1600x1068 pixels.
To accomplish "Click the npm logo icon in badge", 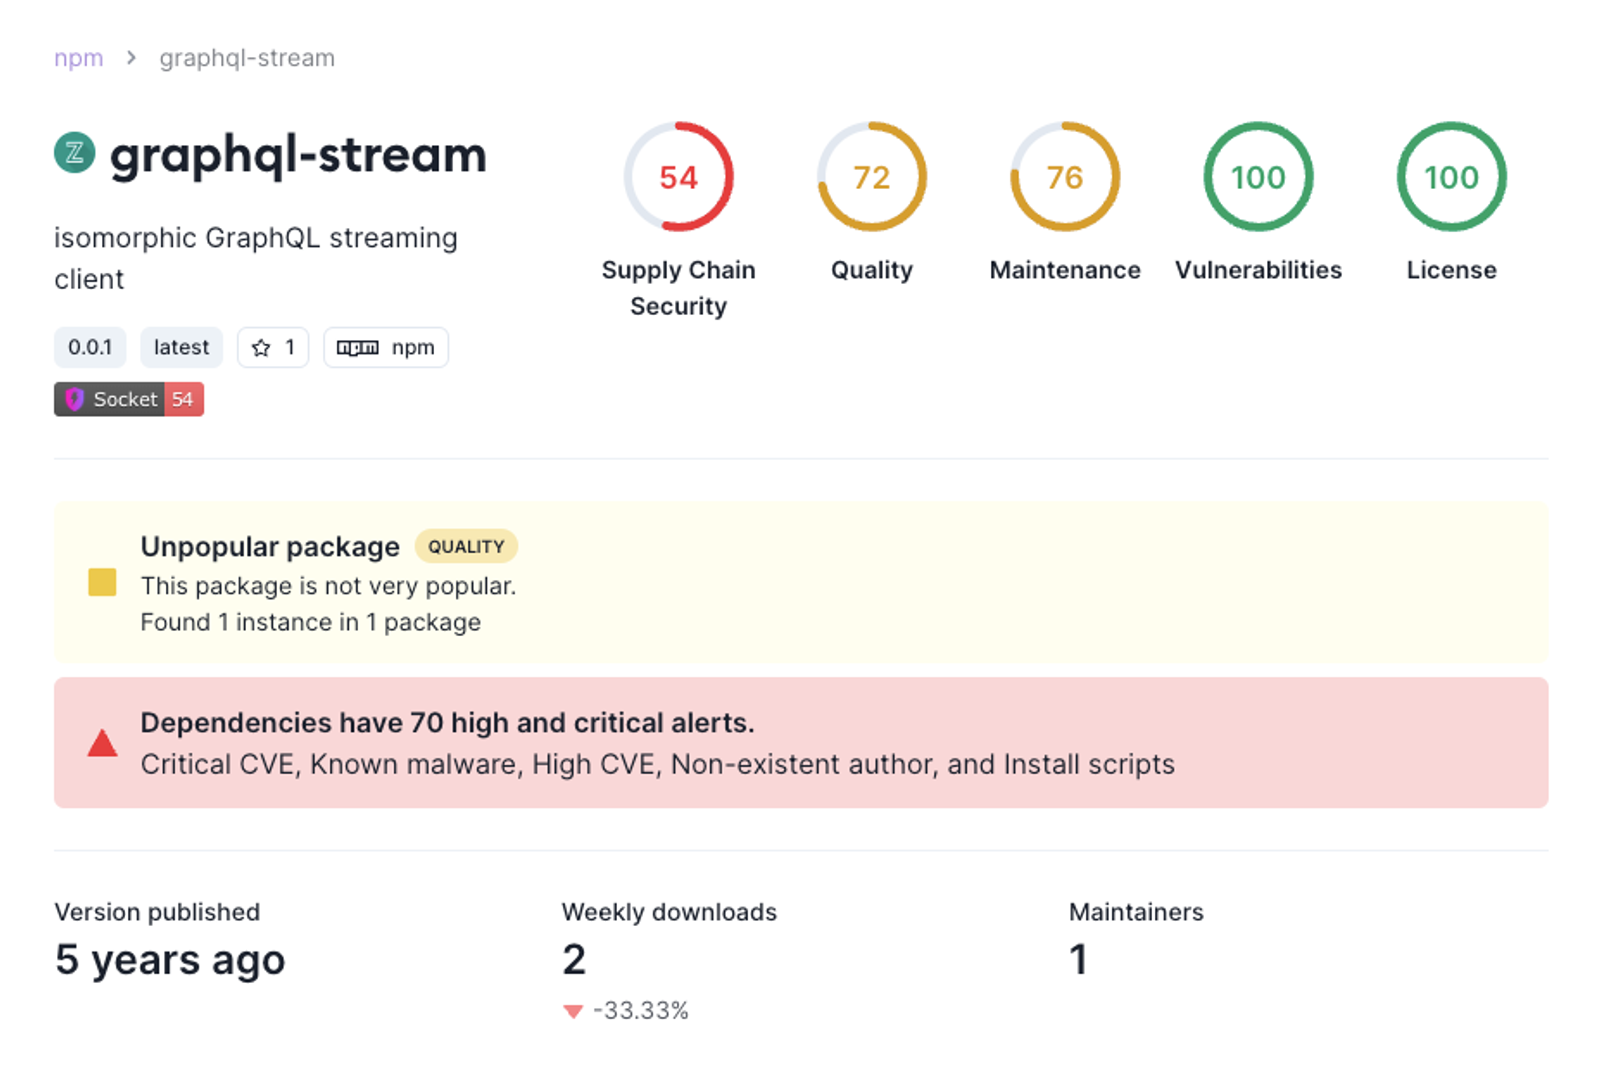I will point(357,348).
